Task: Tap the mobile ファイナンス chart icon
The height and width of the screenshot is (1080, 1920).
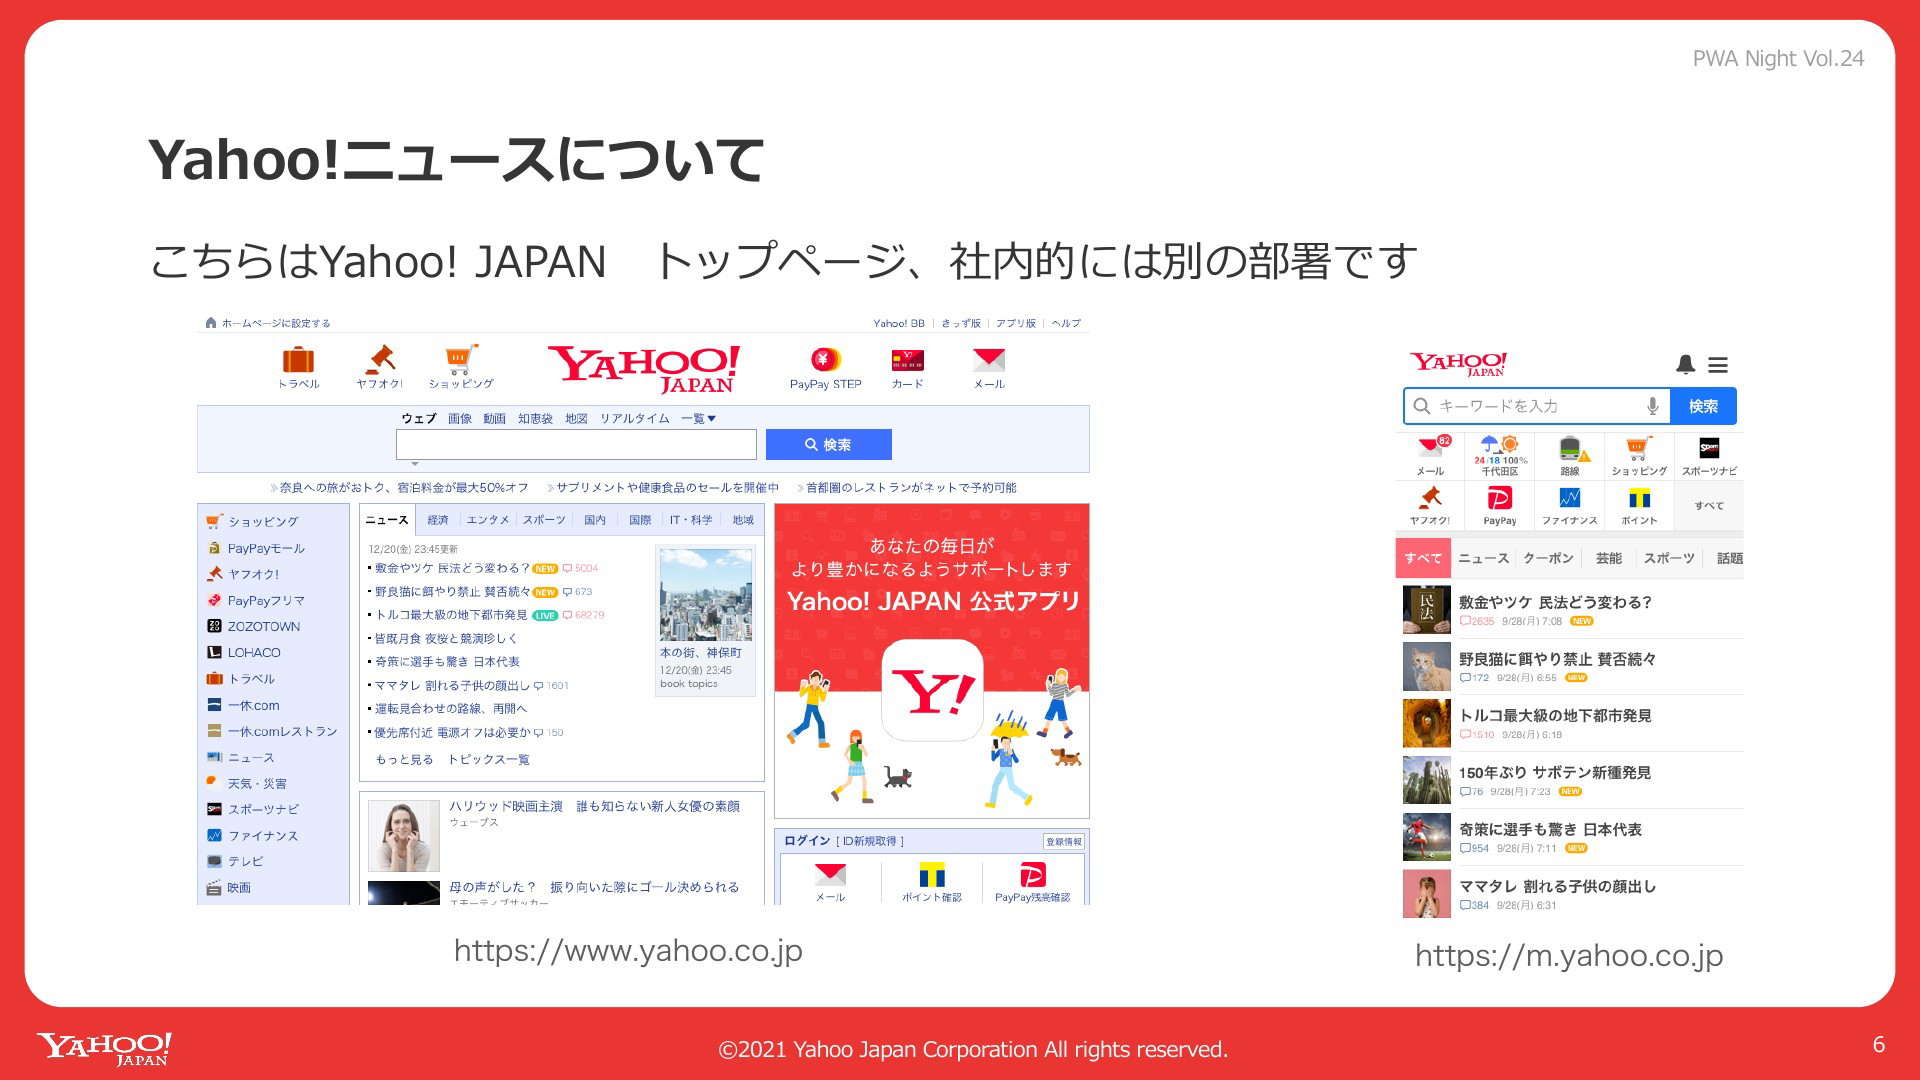Action: [x=1570, y=498]
